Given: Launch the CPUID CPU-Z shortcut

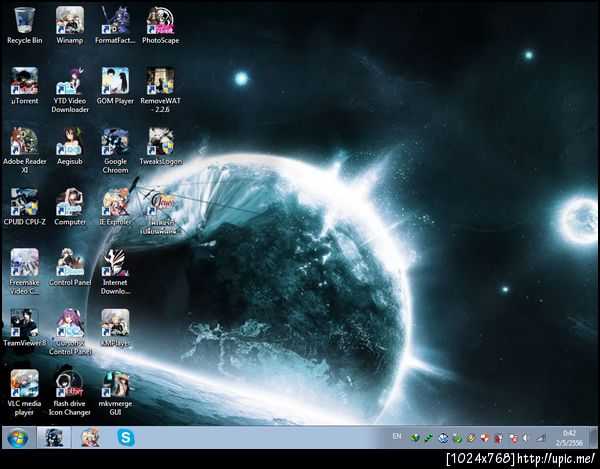Looking at the screenshot, I should (24, 207).
